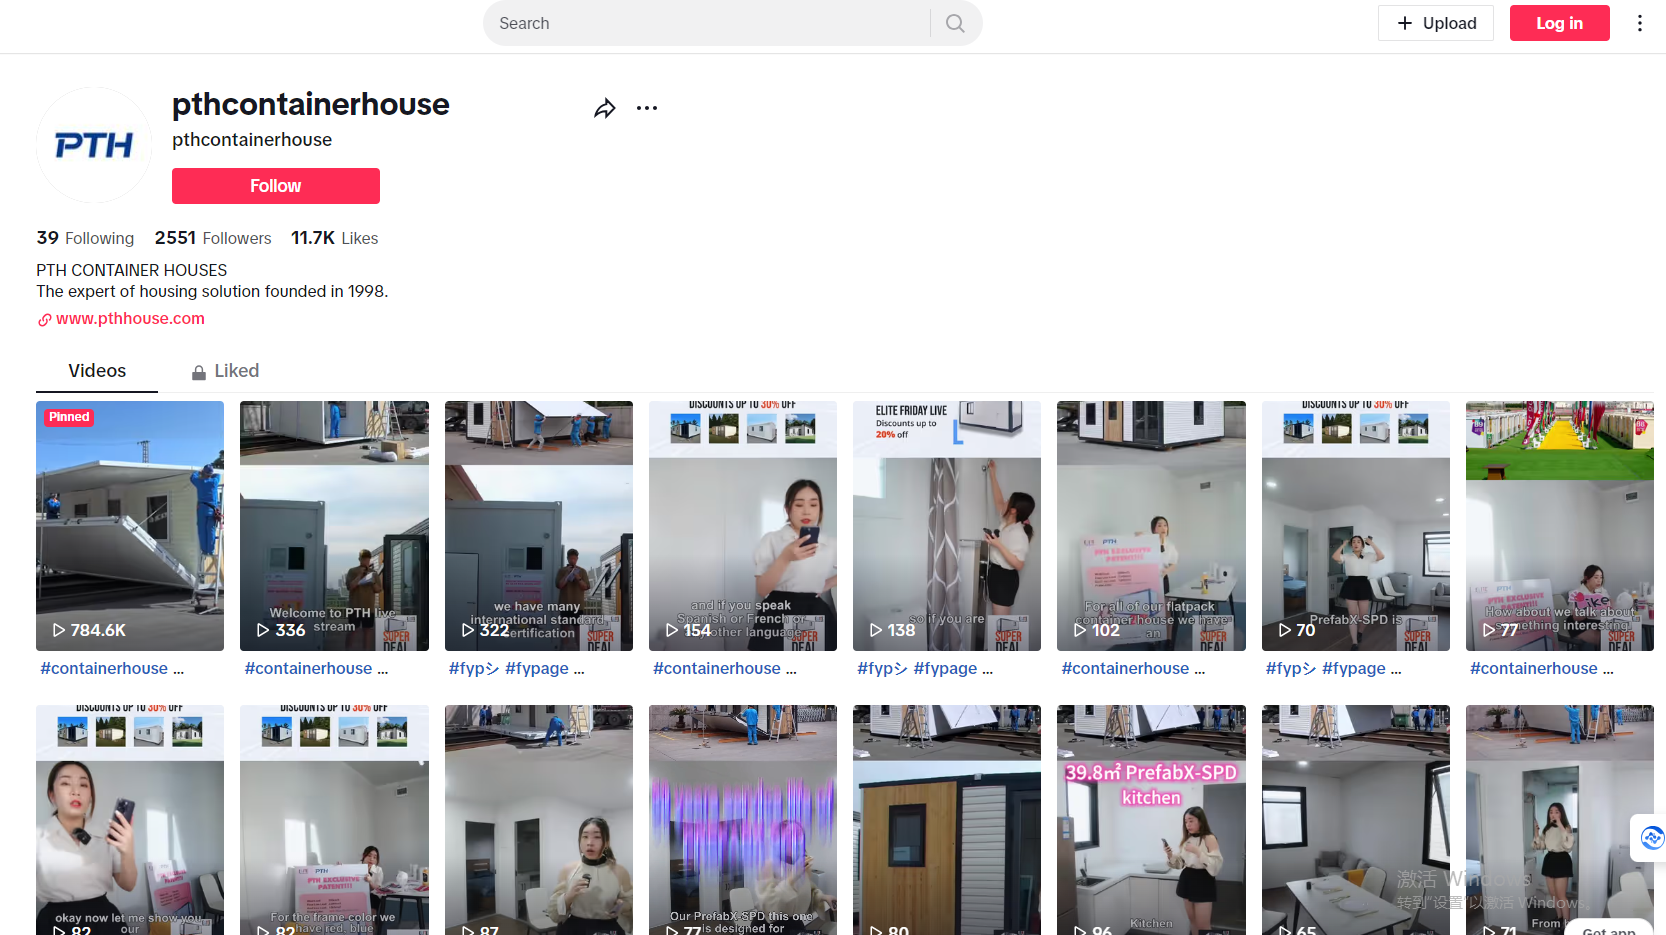The width and height of the screenshot is (1666, 935).
Task: Switch to the Videos tab
Action: coord(97,371)
